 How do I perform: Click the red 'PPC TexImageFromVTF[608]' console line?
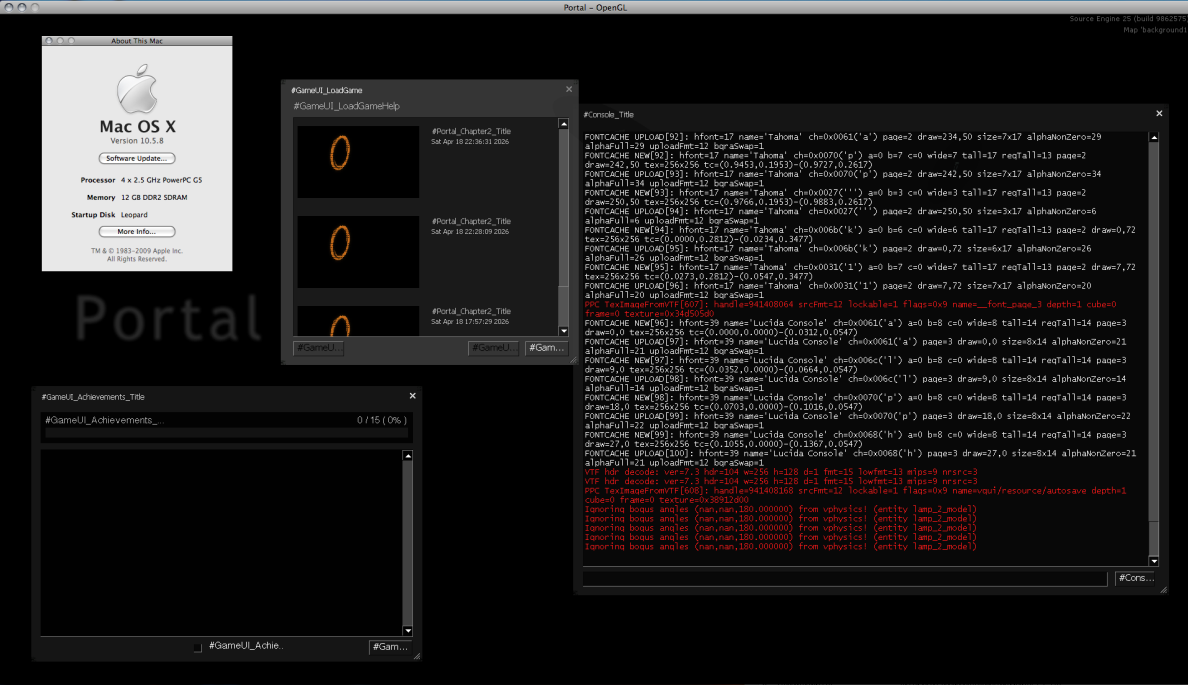(x=855, y=496)
